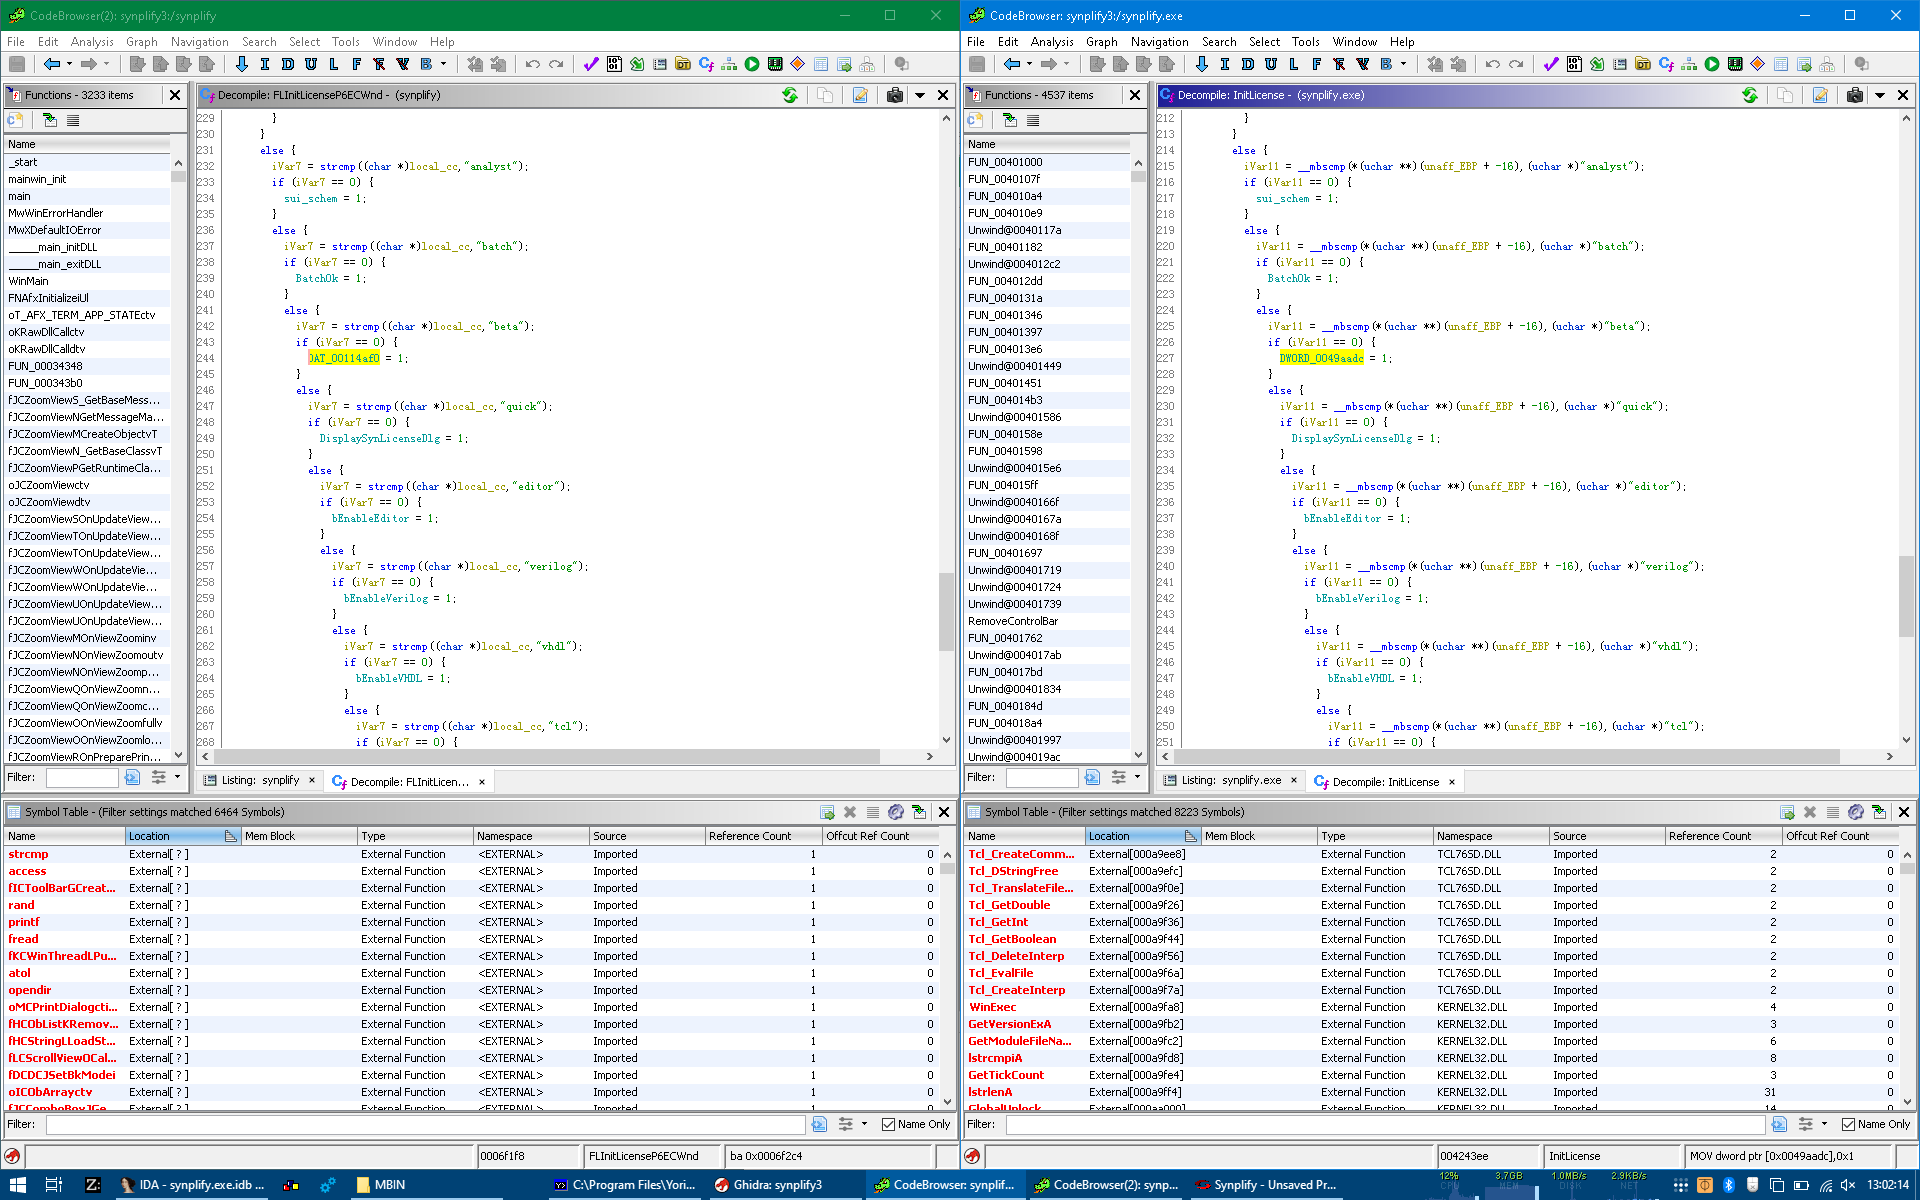Select WinExec row in the symbol table
Viewport: 1920px width, 1200px height.
[x=992, y=1007]
